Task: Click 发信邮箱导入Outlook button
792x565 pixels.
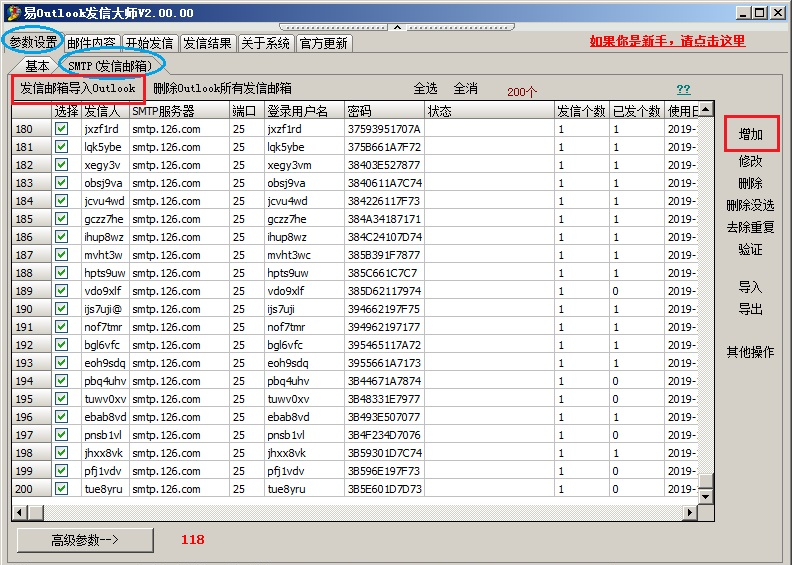Action: click(78, 89)
